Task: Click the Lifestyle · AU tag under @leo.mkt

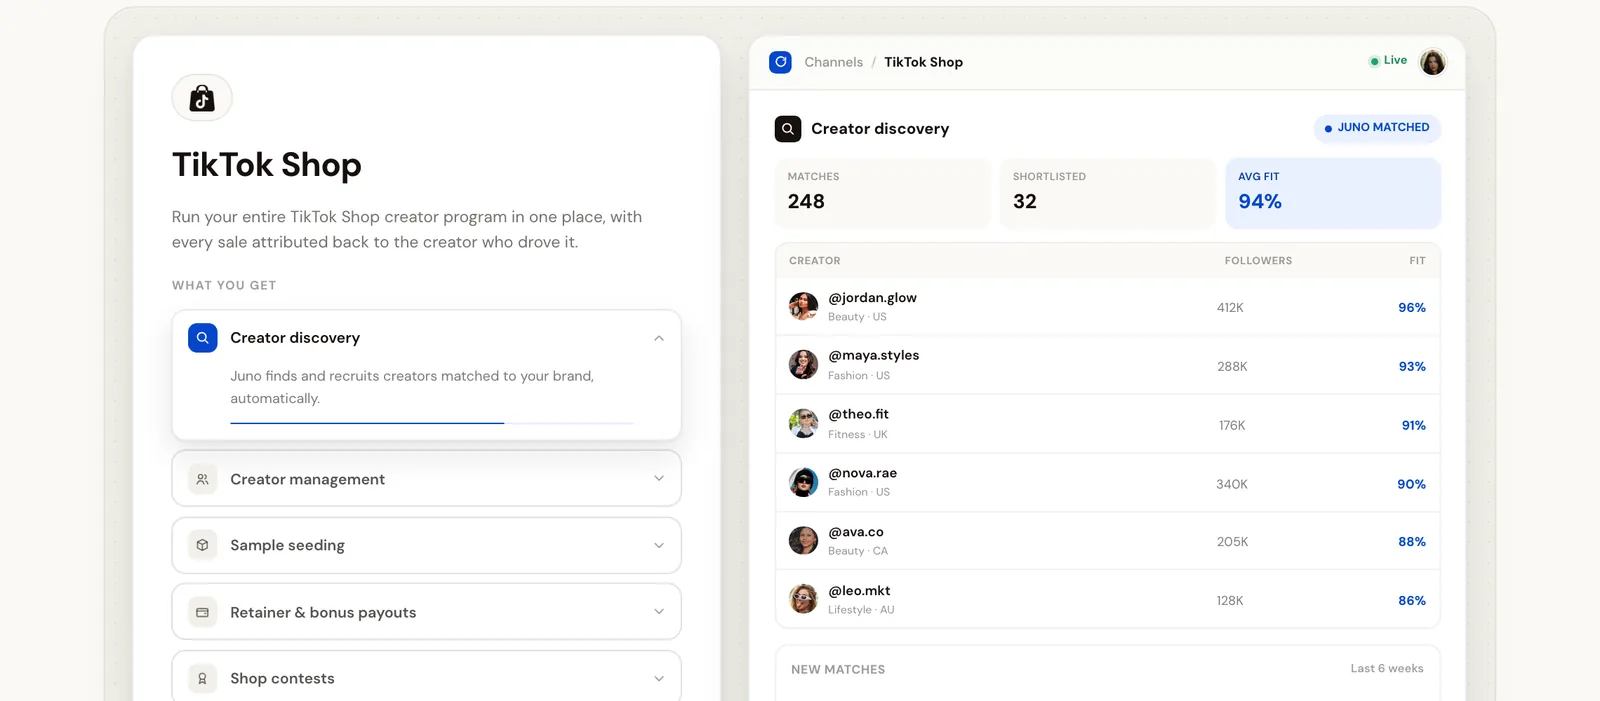Action: (861, 610)
